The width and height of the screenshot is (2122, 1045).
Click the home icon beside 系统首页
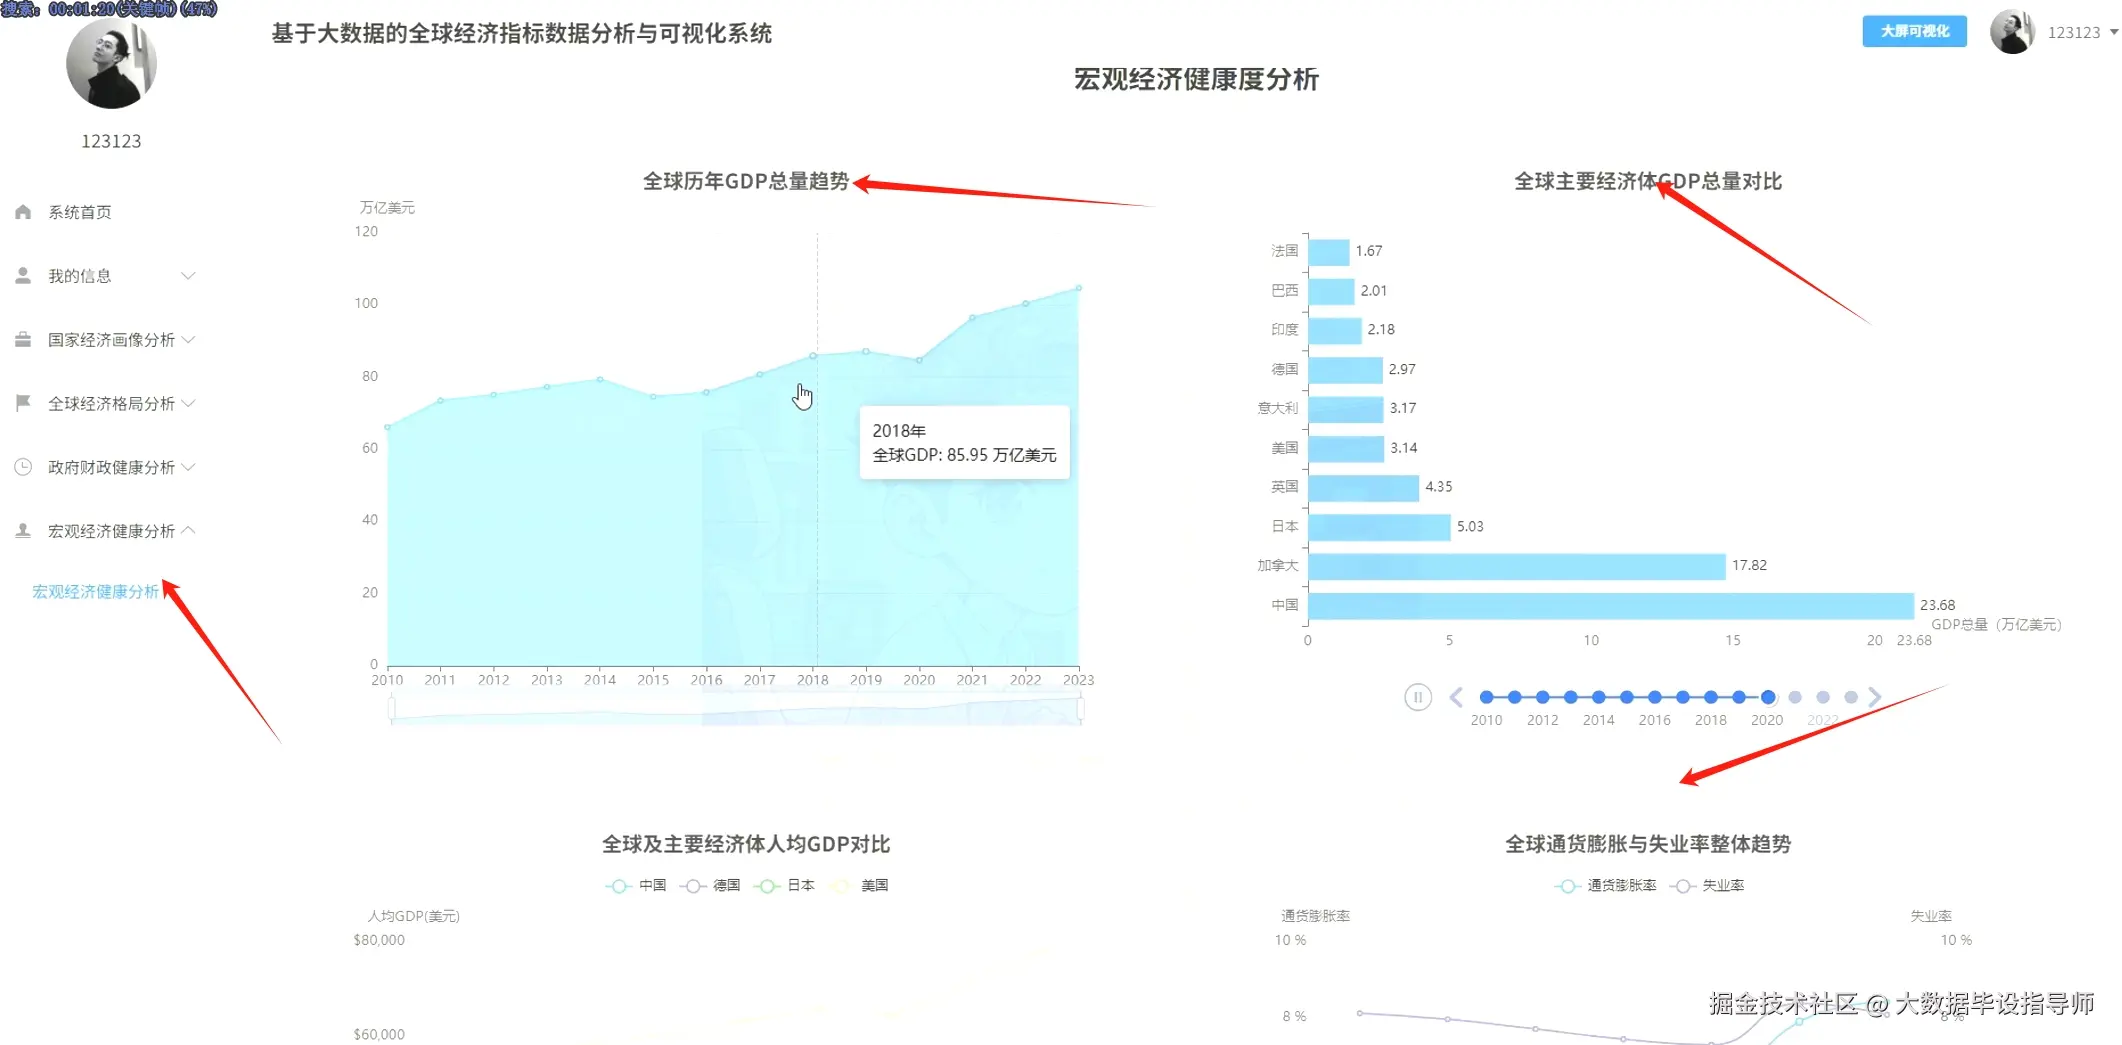[x=22, y=211]
